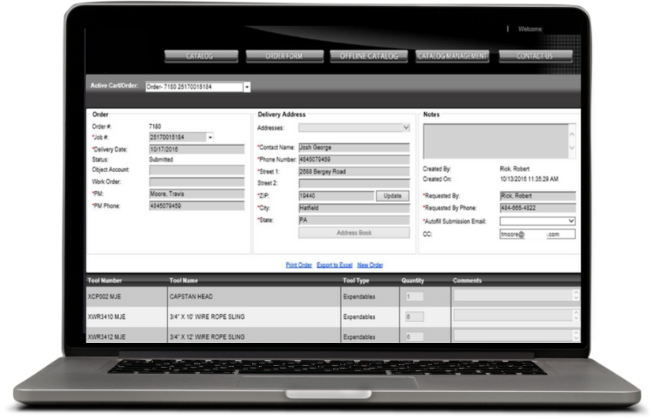
Task: Select tool number XWR3412 MJE
Action: click(x=106, y=337)
